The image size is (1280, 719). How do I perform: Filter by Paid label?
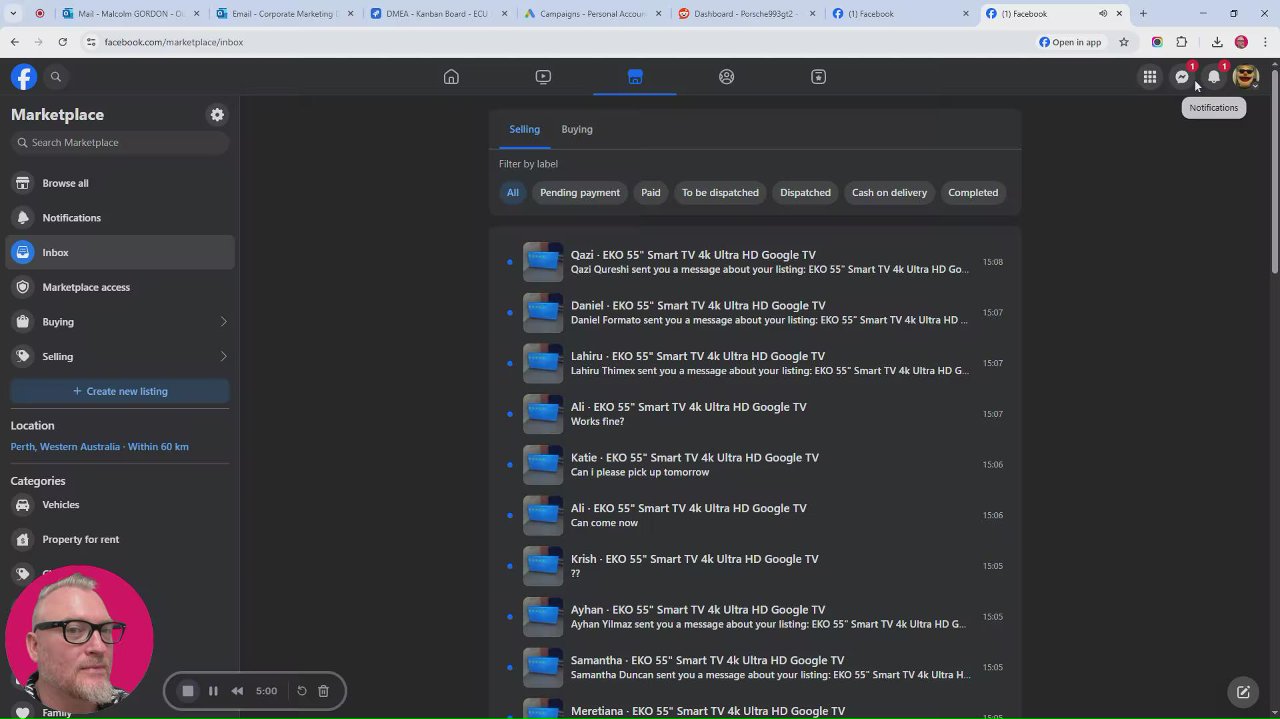pos(651,192)
